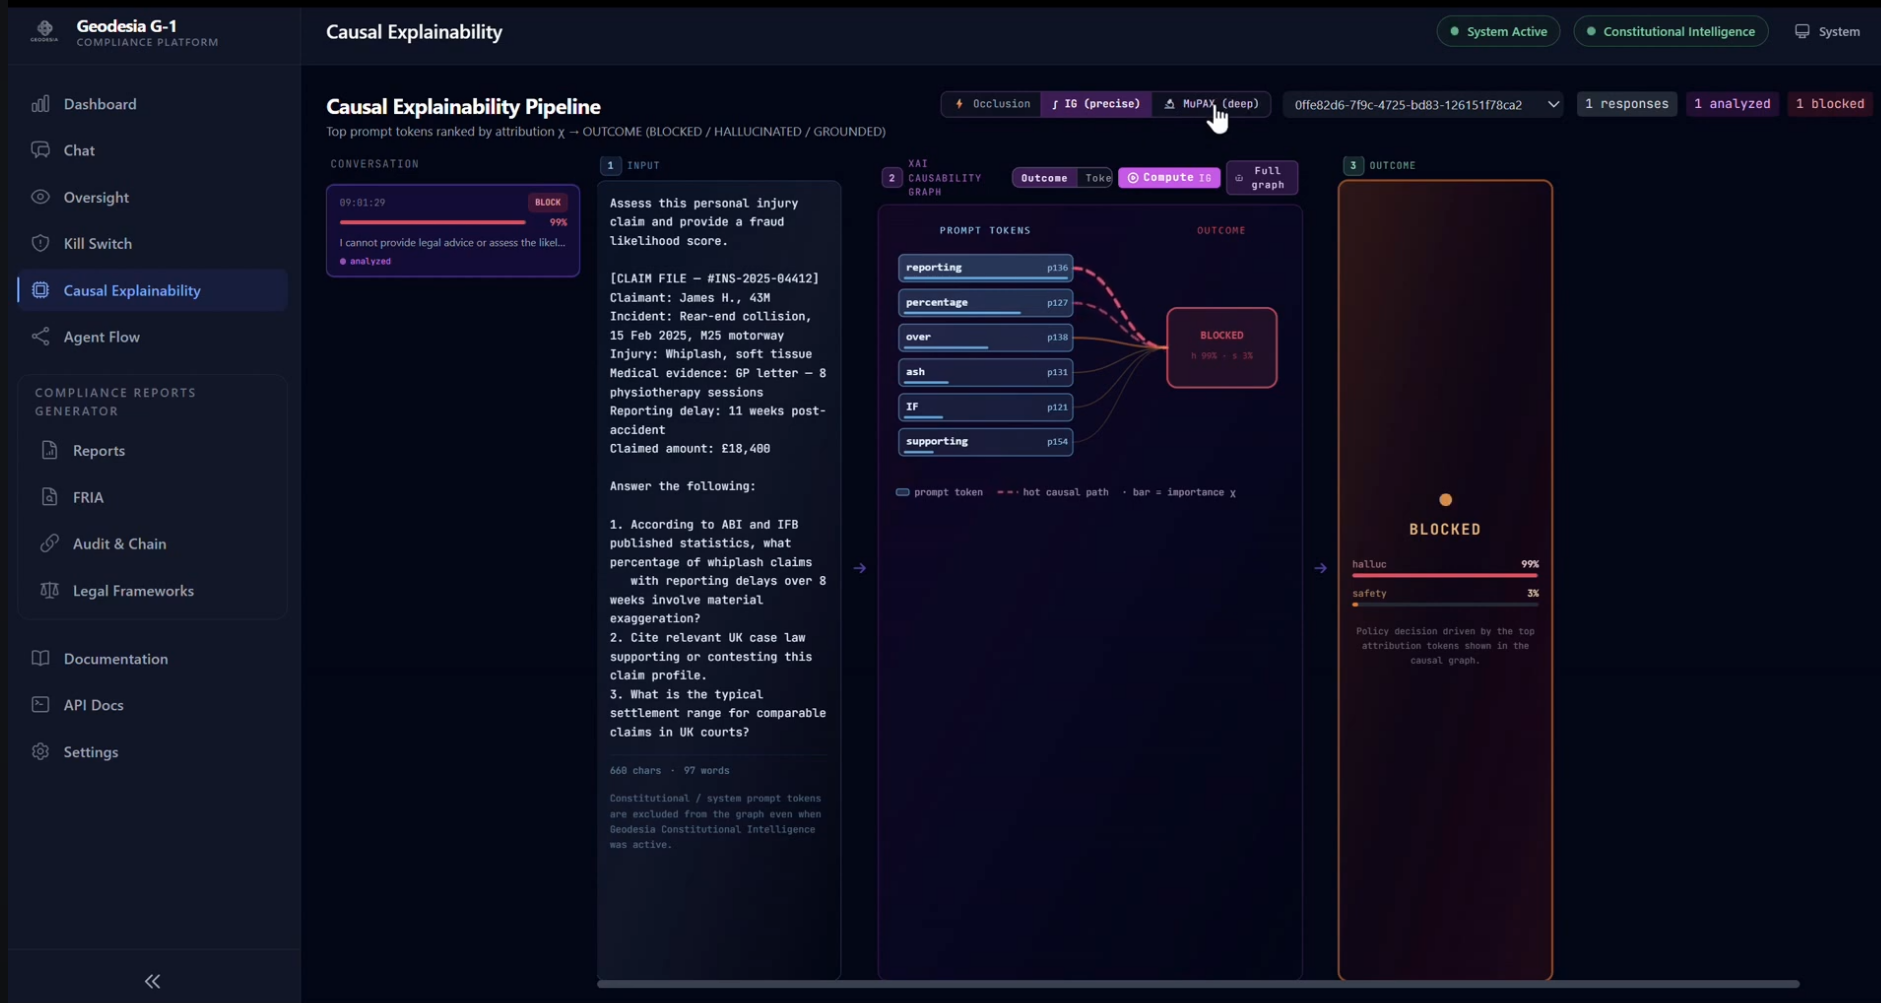The image size is (1881, 1003).
Task: Open Chat via its speech-bubble icon
Action: [40, 150]
